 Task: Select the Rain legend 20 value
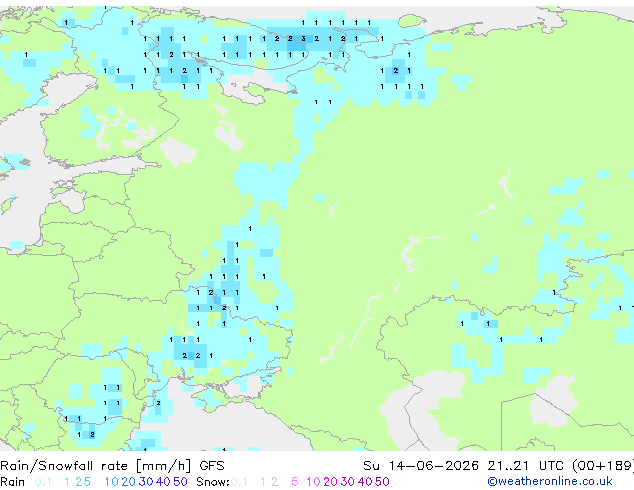(128, 482)
